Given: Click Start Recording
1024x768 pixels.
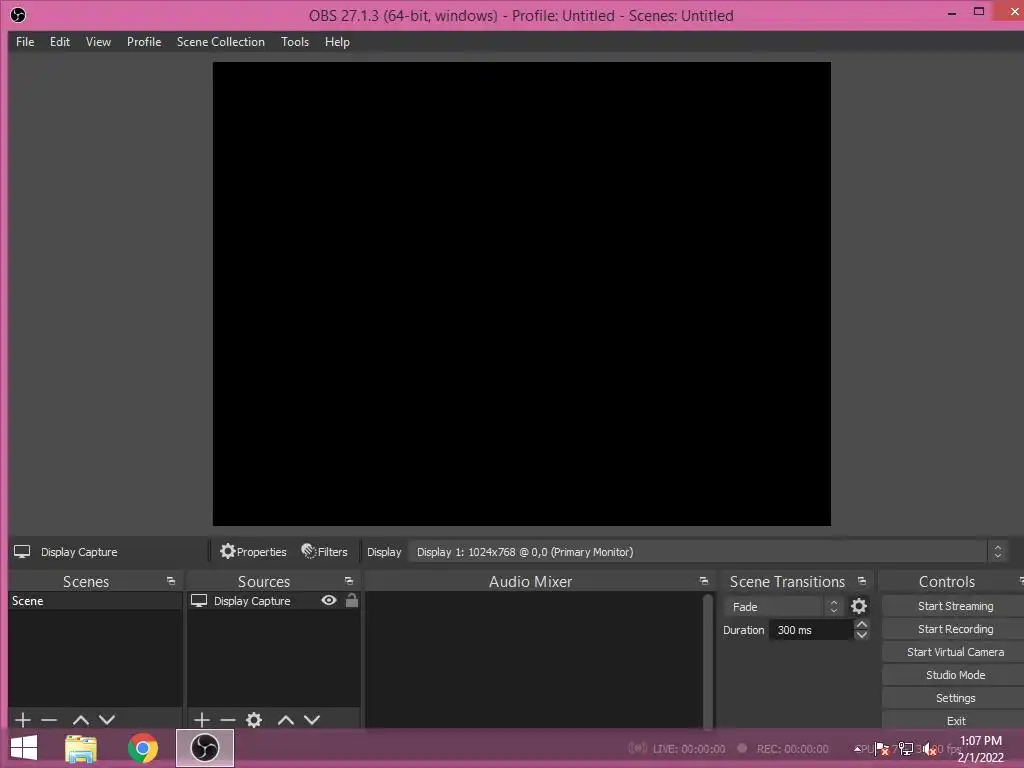Looking at the screenshot, I should [955, 629].
